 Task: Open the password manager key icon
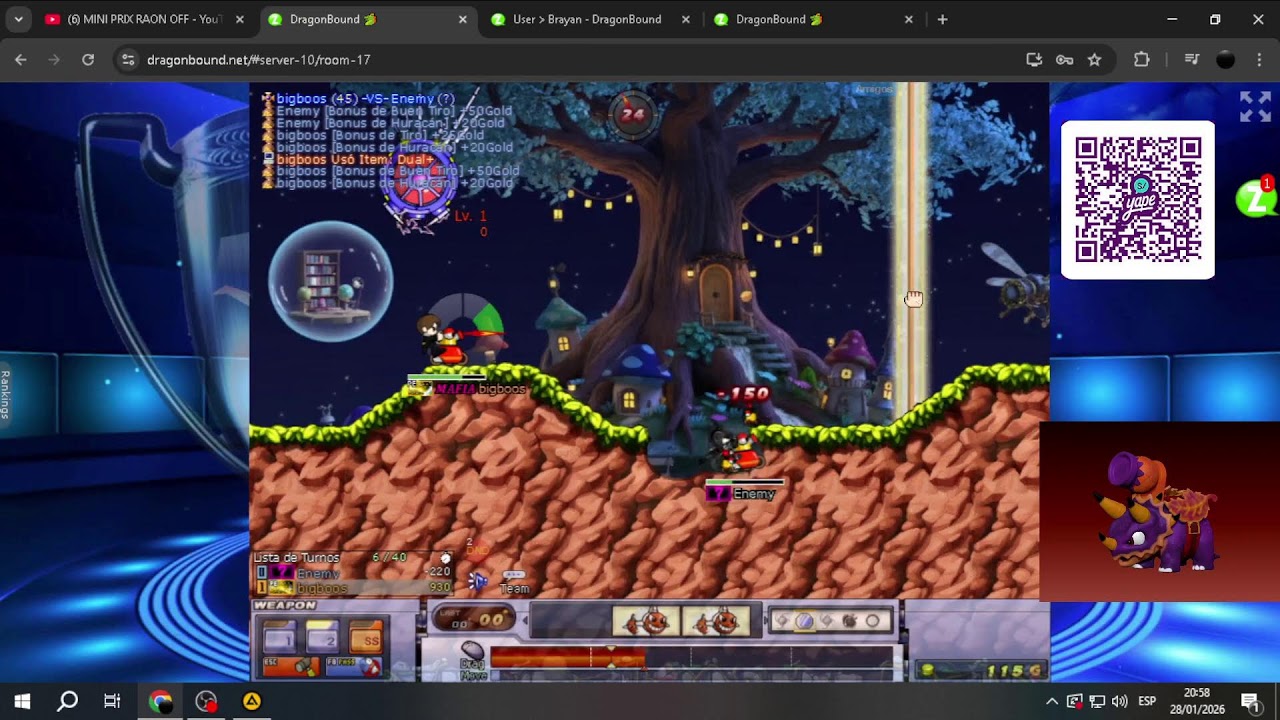tap(1064, 60)
